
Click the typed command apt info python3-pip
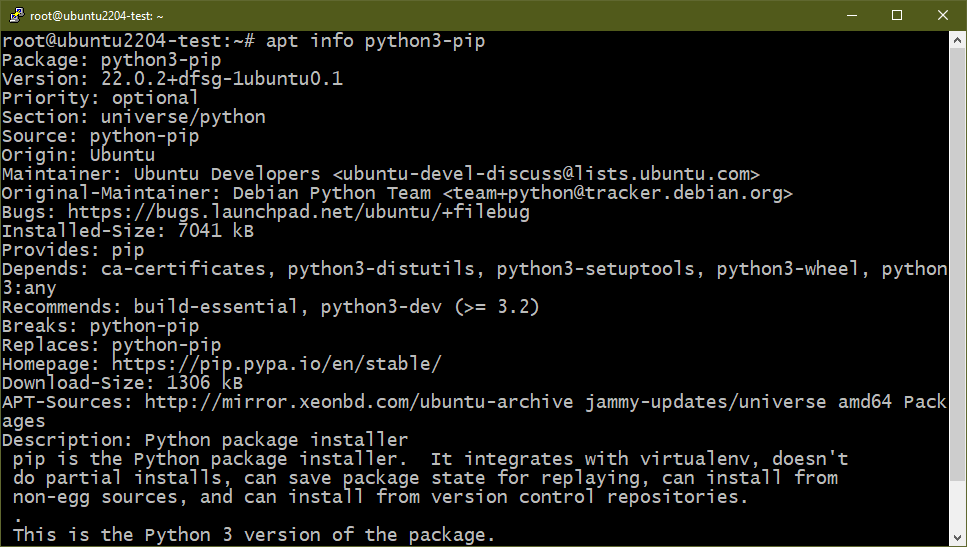click(x=376, y=41)
